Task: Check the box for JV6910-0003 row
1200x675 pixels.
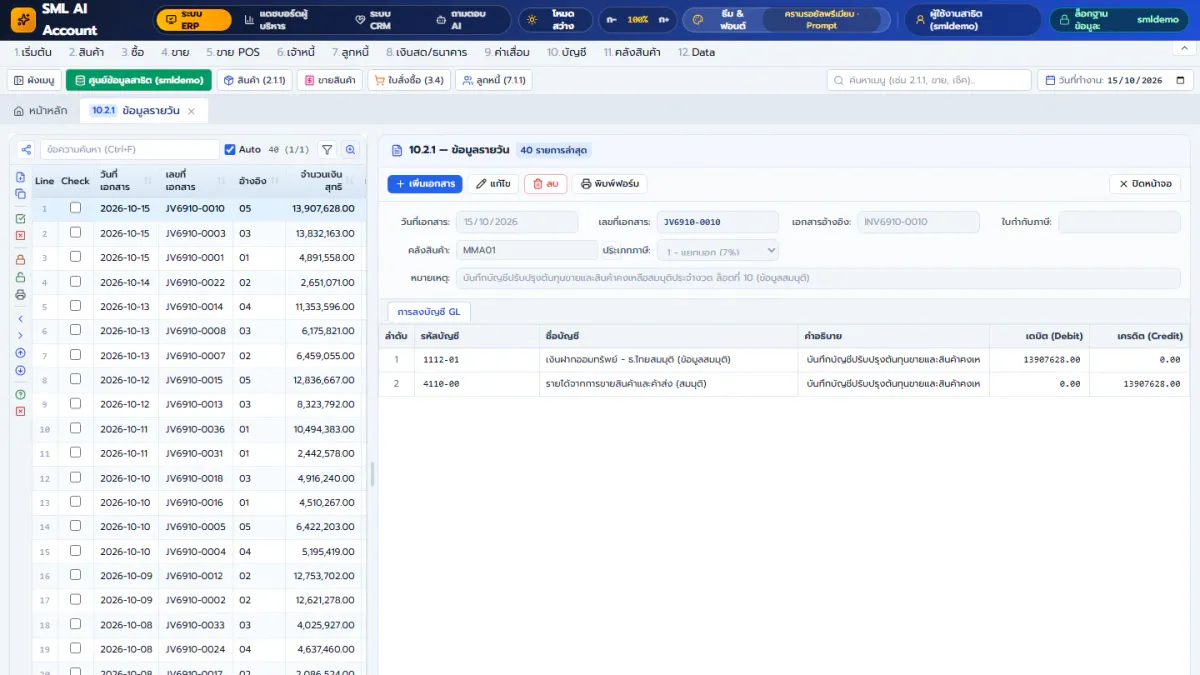Action: pyautogui.click(x=75, y=233)
